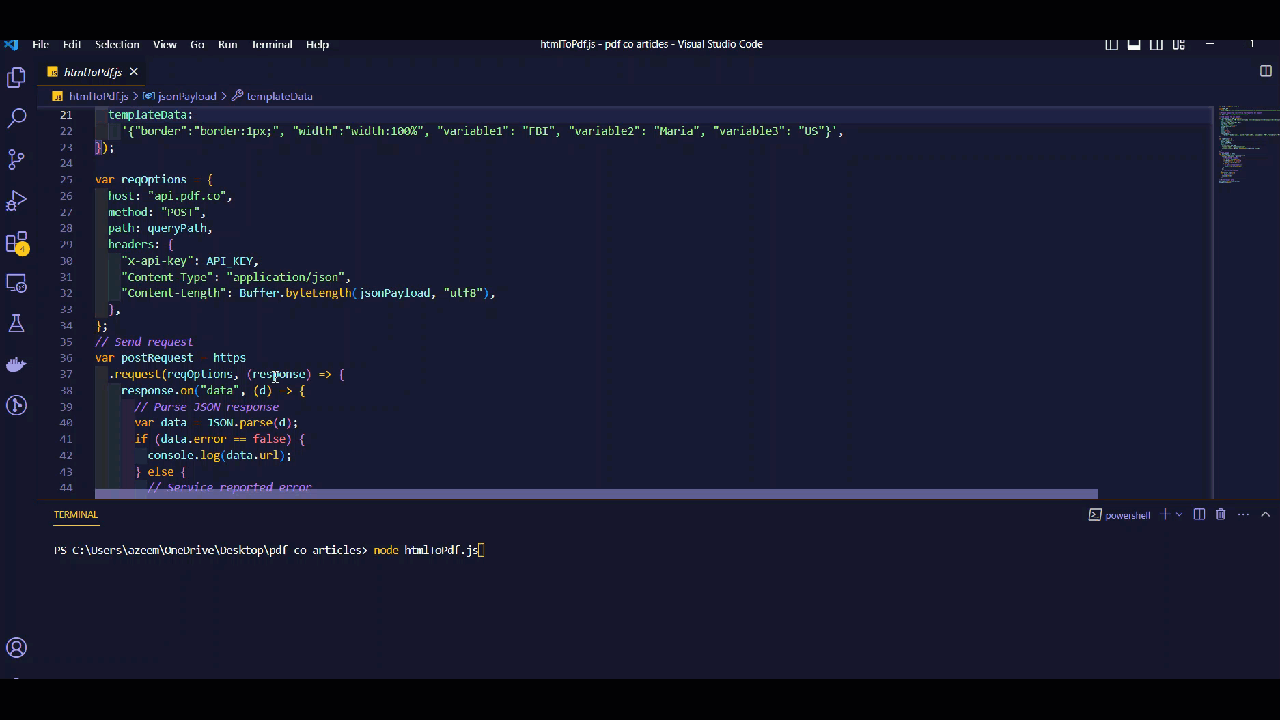Click the "// Parse JSON response" comment
1280x720 pixels.
[206, 407]
